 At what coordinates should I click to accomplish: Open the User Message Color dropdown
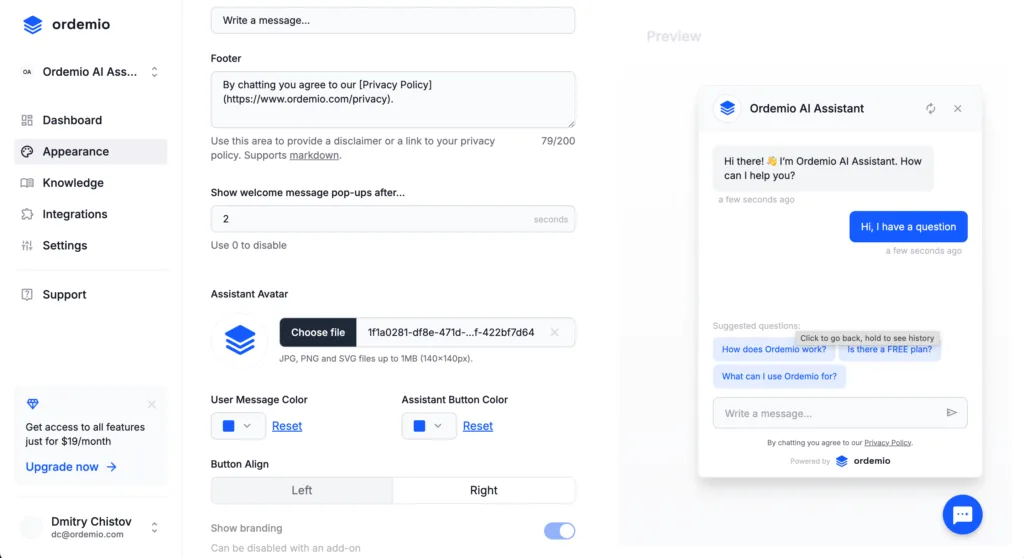pyautogui.click(x=238, y=426)
